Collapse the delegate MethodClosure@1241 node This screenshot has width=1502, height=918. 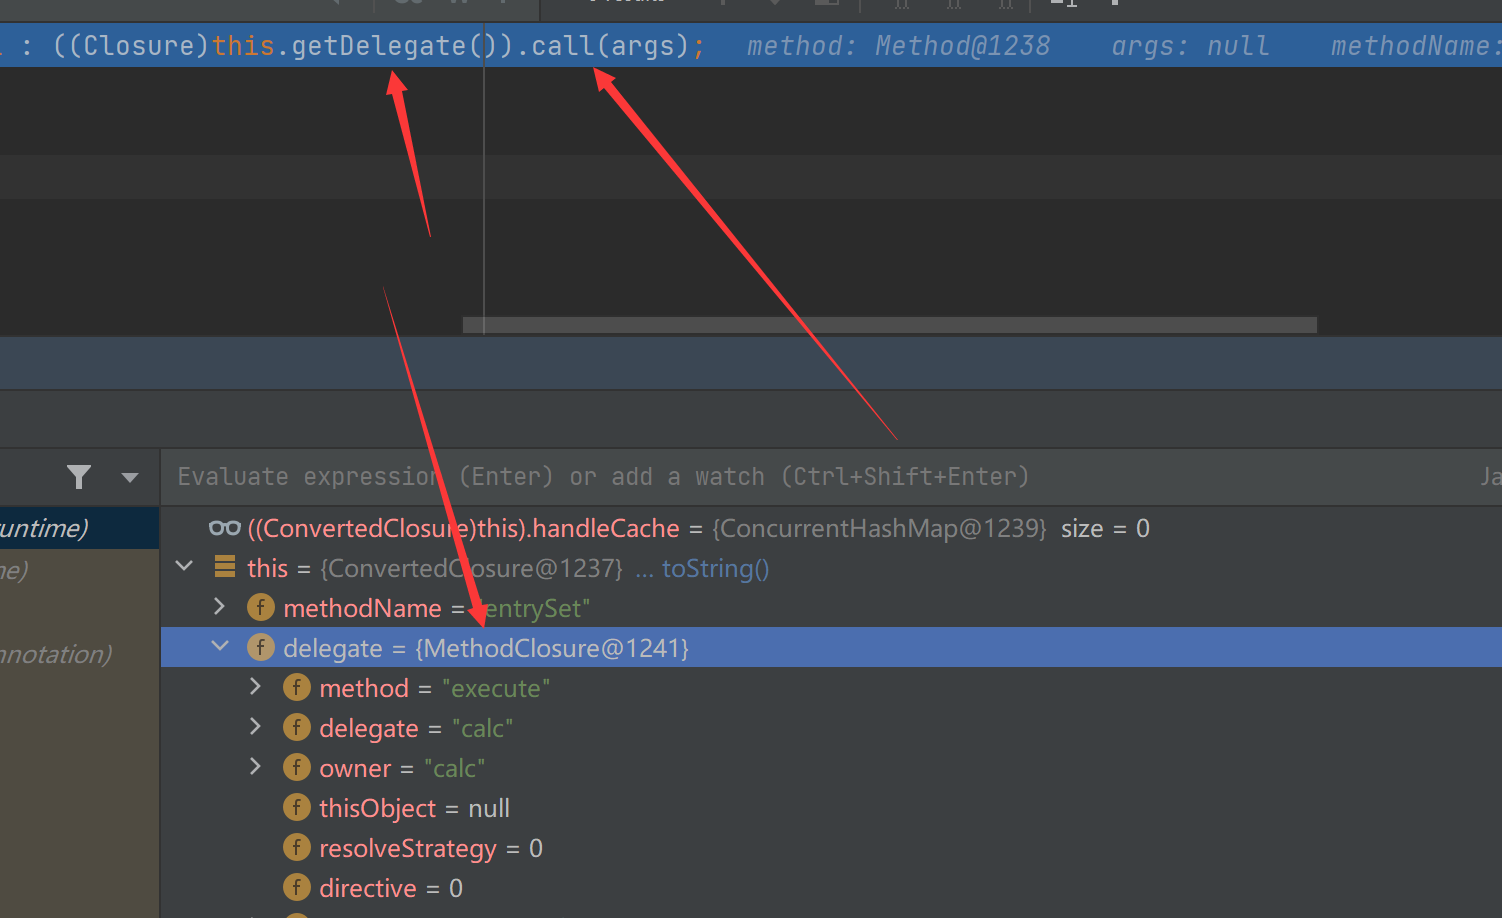pos(220,647)
